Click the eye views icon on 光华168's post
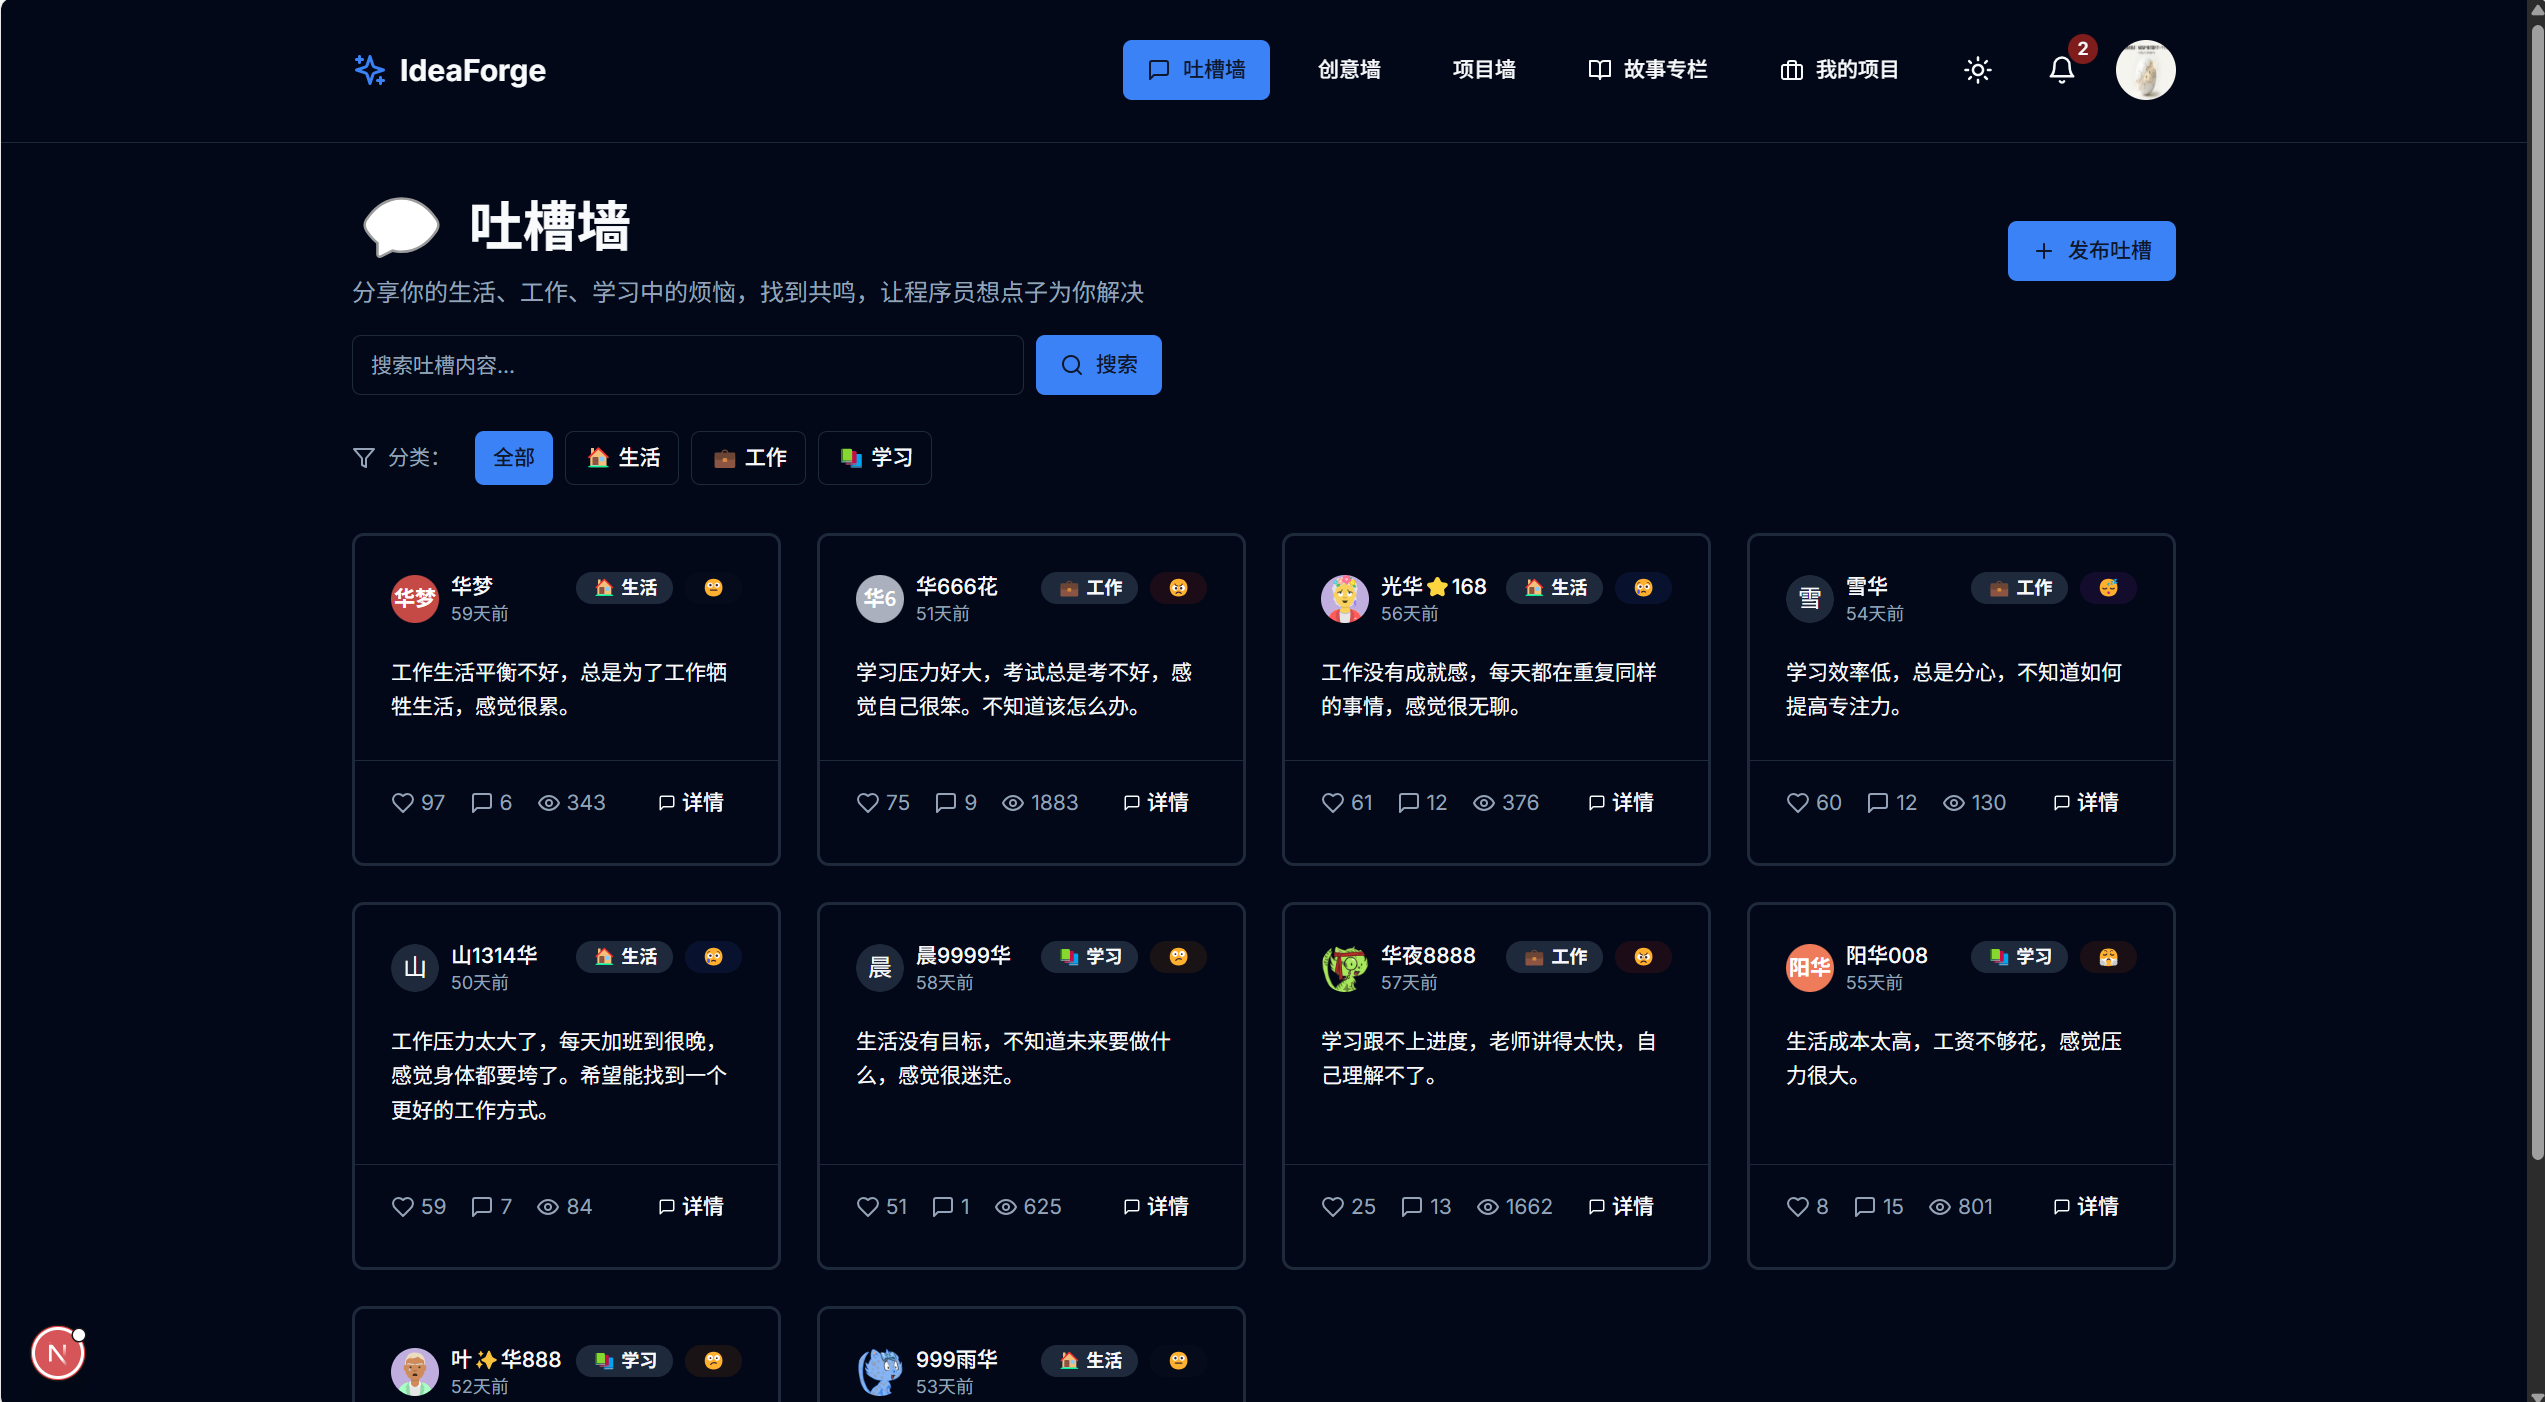This screenshot has height=1402, width=2545. (1484, 802)
